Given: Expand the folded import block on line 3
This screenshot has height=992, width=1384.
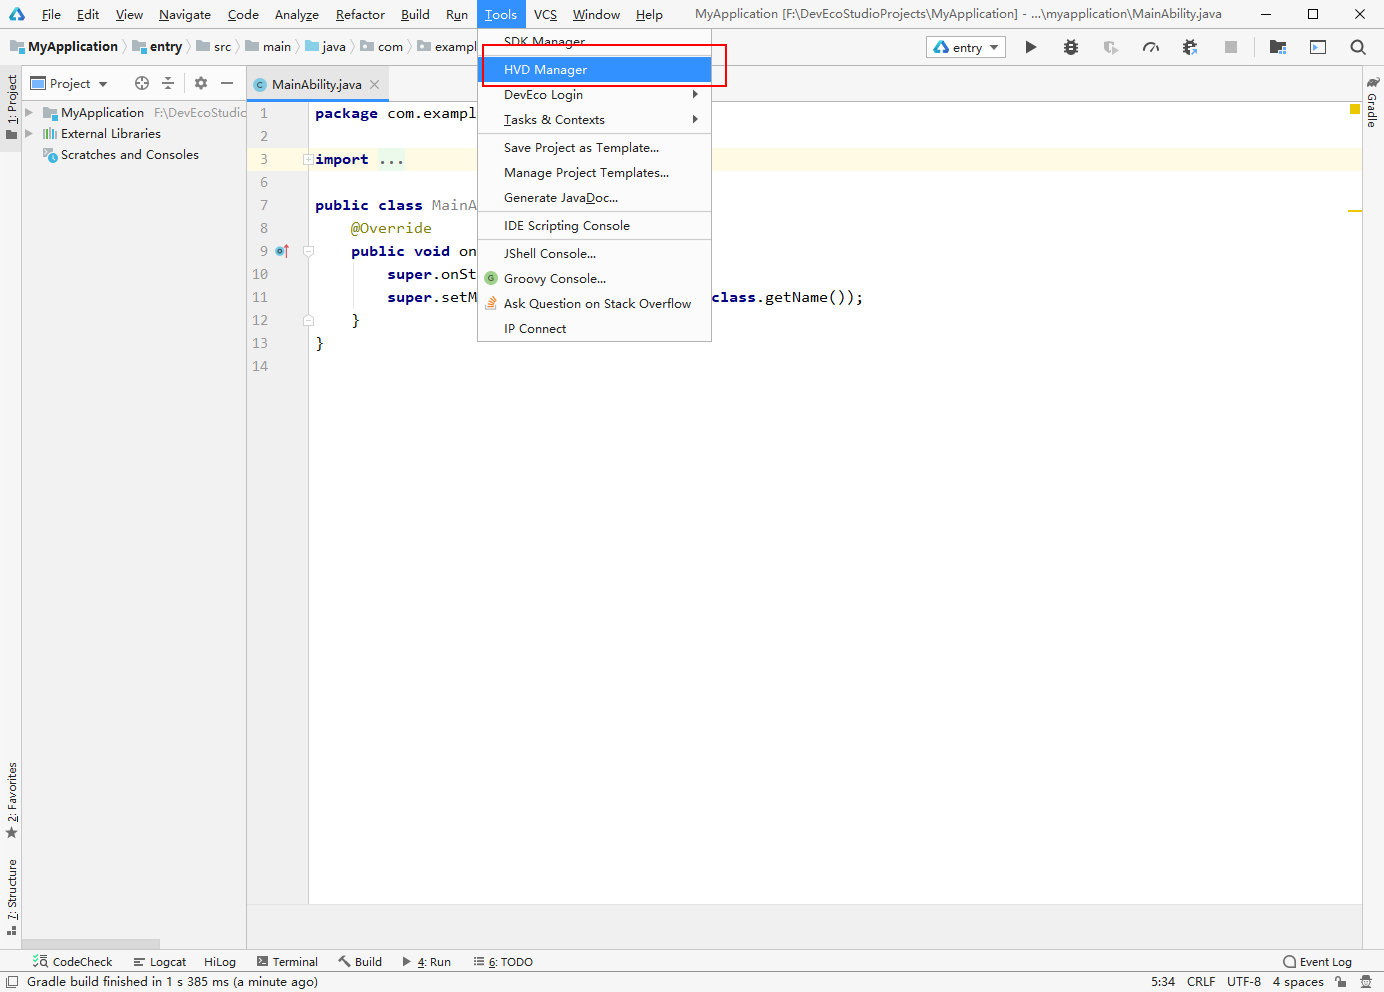Looking at the screenshot, I should [308, 160].
